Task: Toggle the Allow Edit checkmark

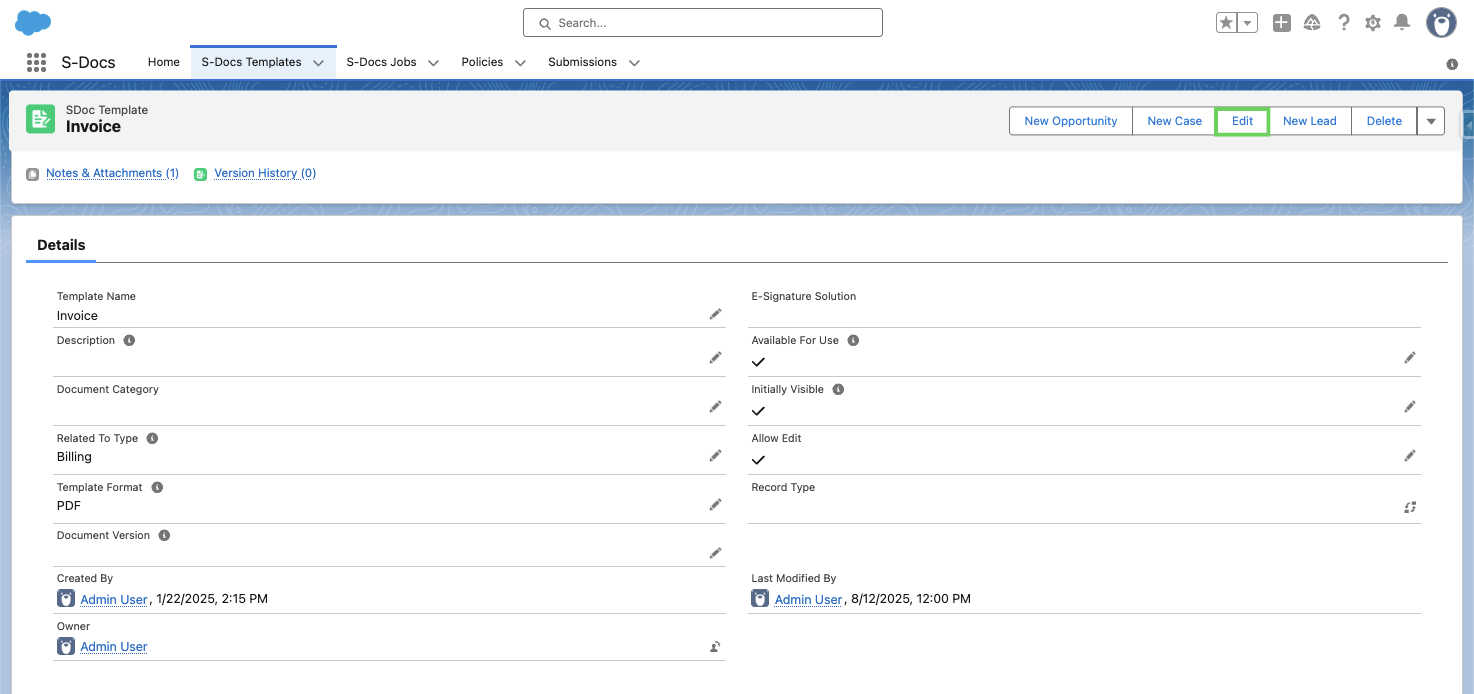Action: pos(758,460)
